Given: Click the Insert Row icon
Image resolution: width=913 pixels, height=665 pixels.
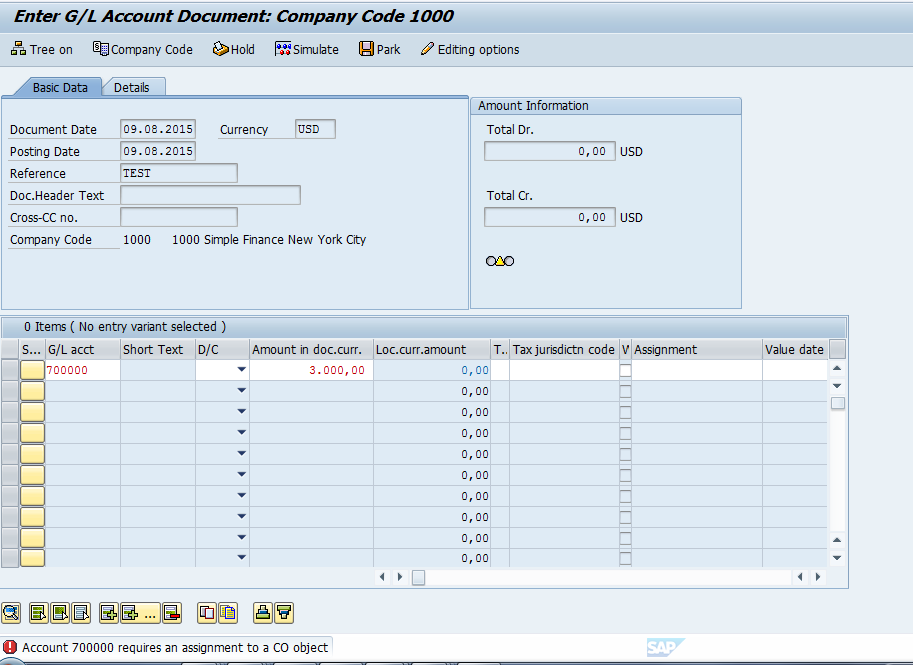Looking at the screenshot, I should pos(109,613).
